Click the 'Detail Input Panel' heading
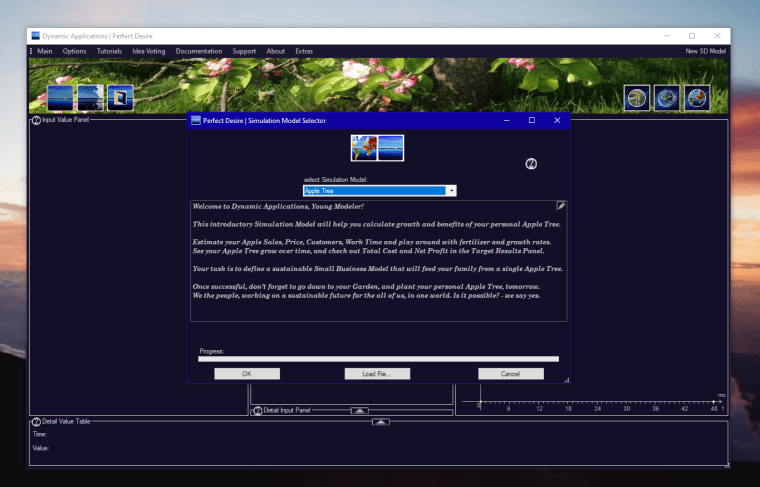The width and height of the screenshot is (760, 487). tap(287, 410)
